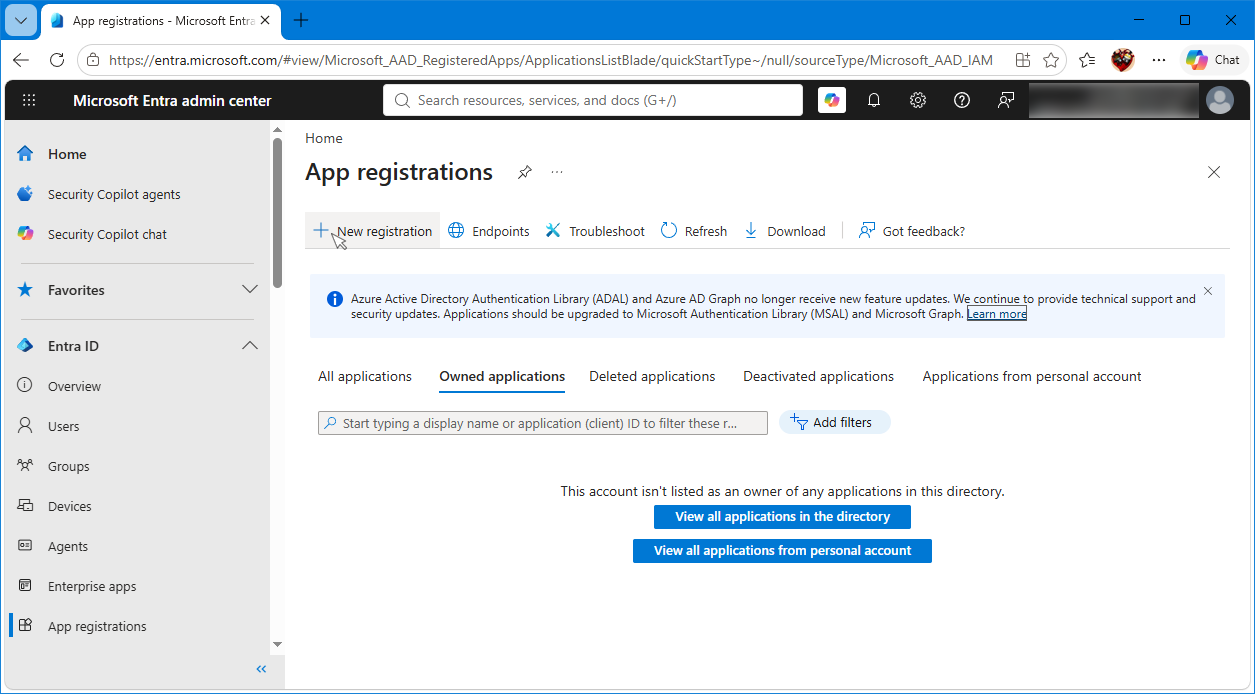Image resolution: width=1255 pixels, height=694 pixels.
Task: Expand the Favorites section chevron
Action: tap(250, 290)
